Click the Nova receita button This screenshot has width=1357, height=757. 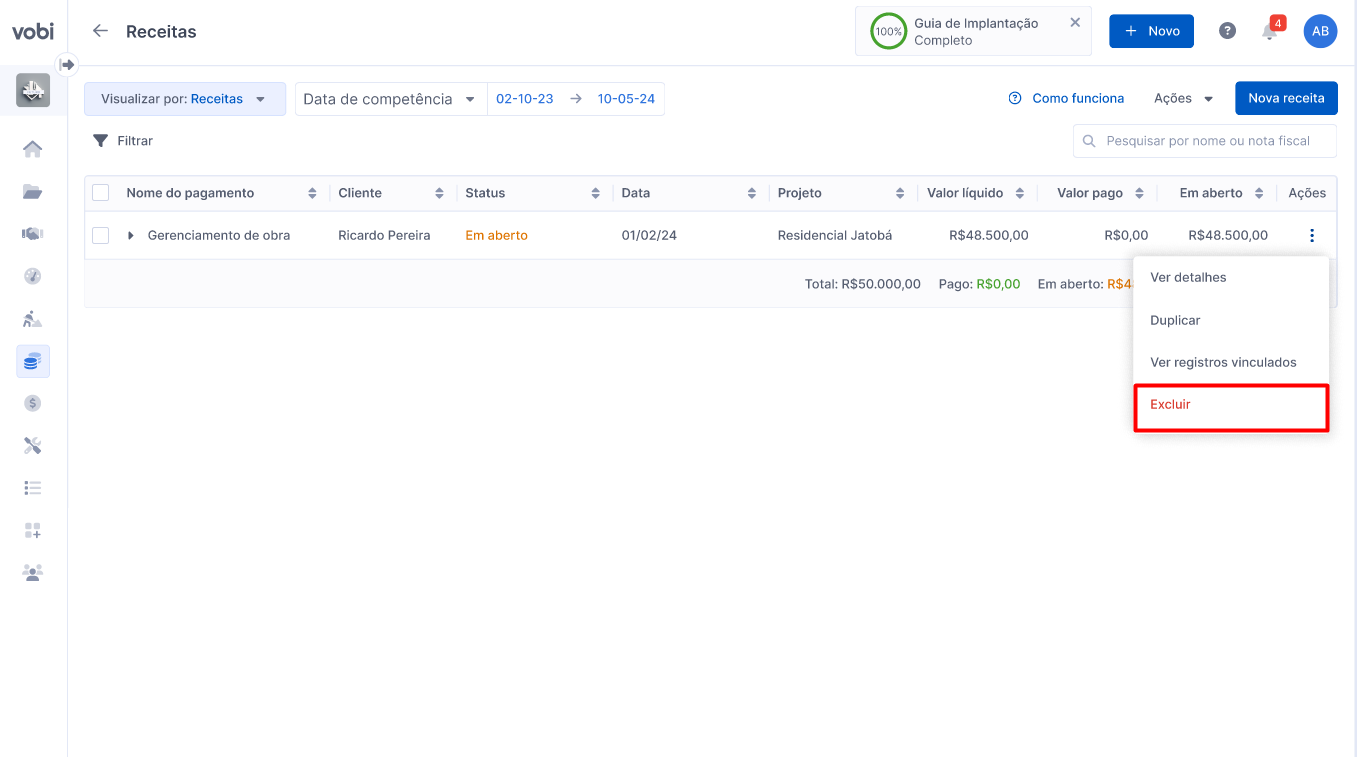1286,98
